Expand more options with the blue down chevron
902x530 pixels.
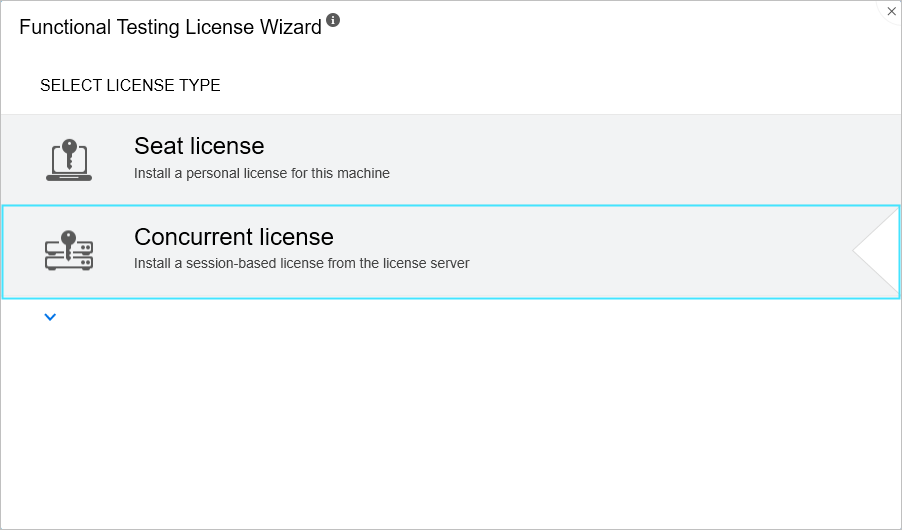point(51,317)
